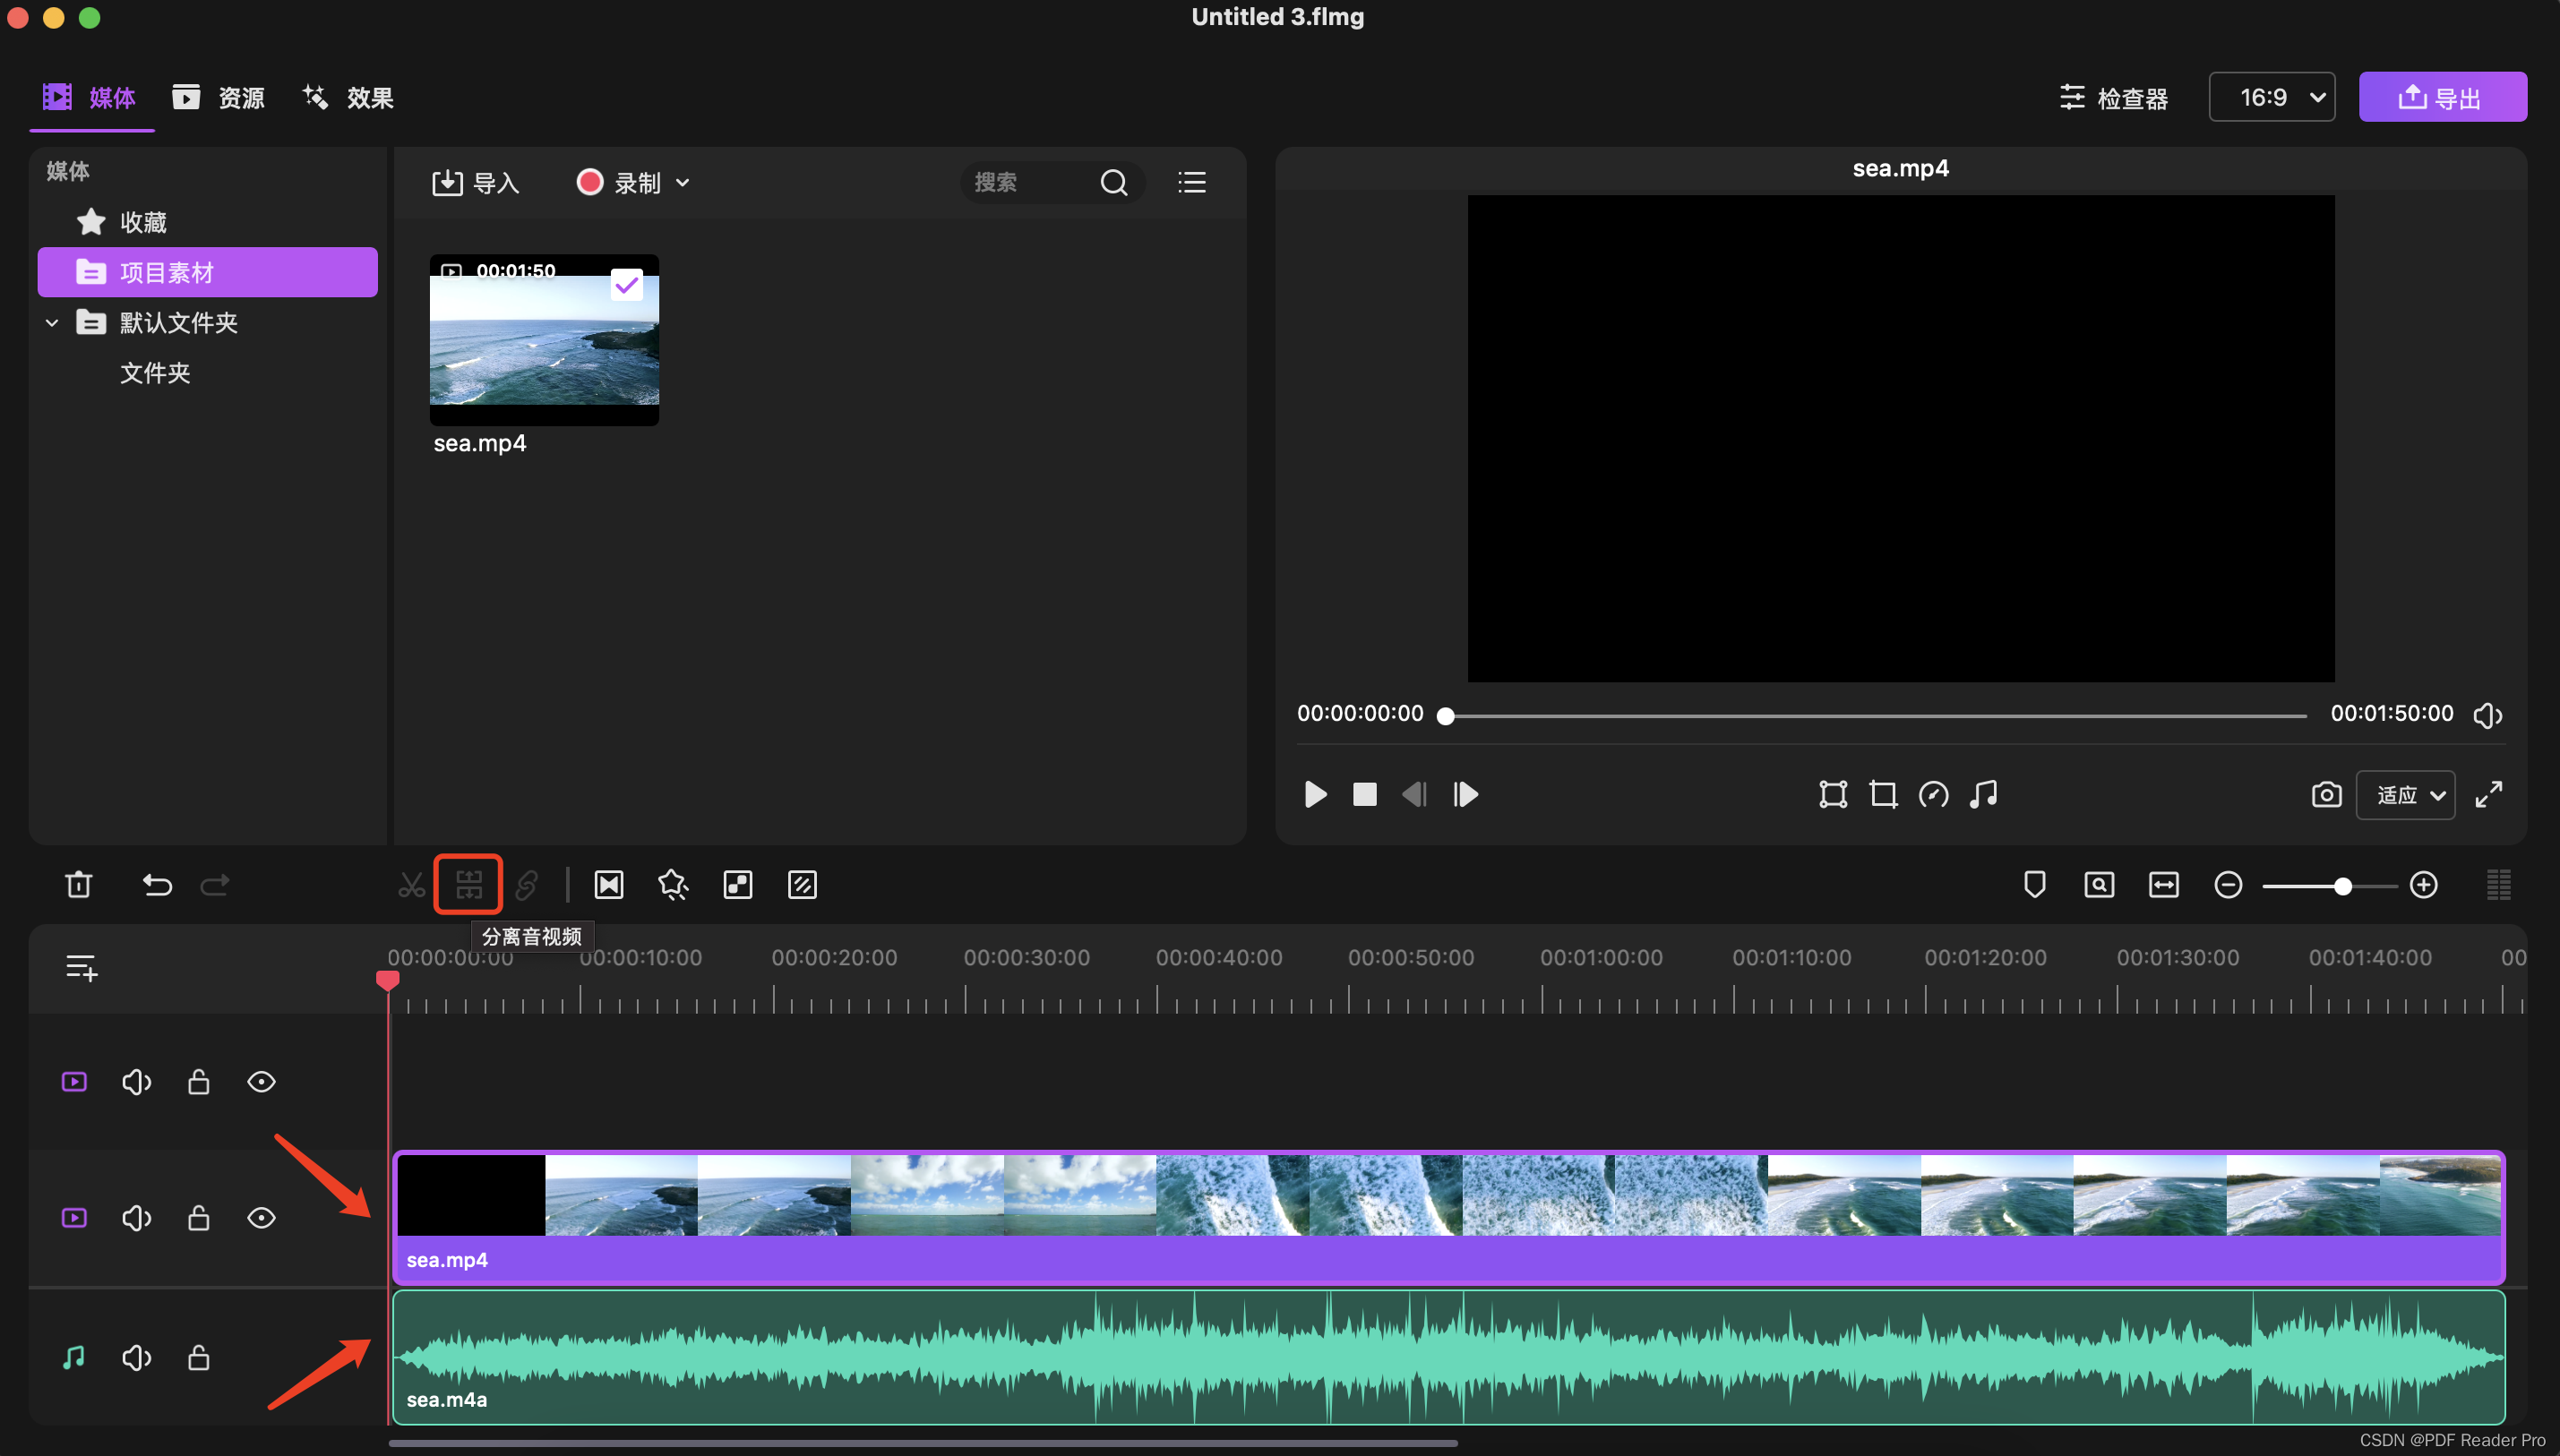
Task: Select the scissors split tool
Action: pyautogui.click(x=411, y=885)
